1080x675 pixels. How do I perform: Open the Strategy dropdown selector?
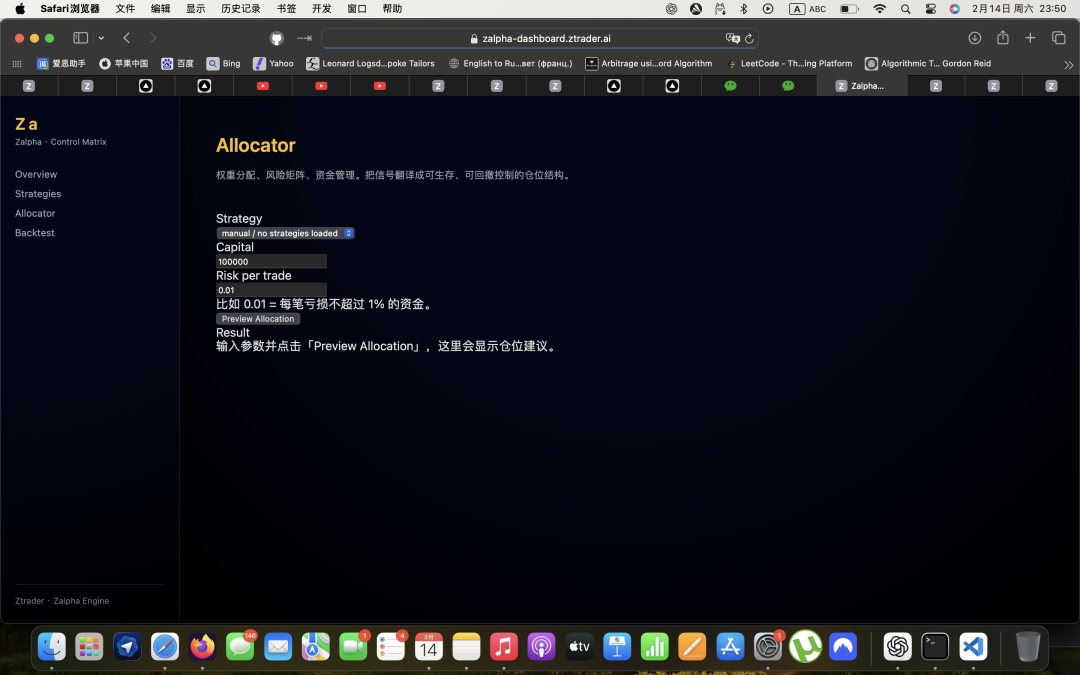[285, 233]
